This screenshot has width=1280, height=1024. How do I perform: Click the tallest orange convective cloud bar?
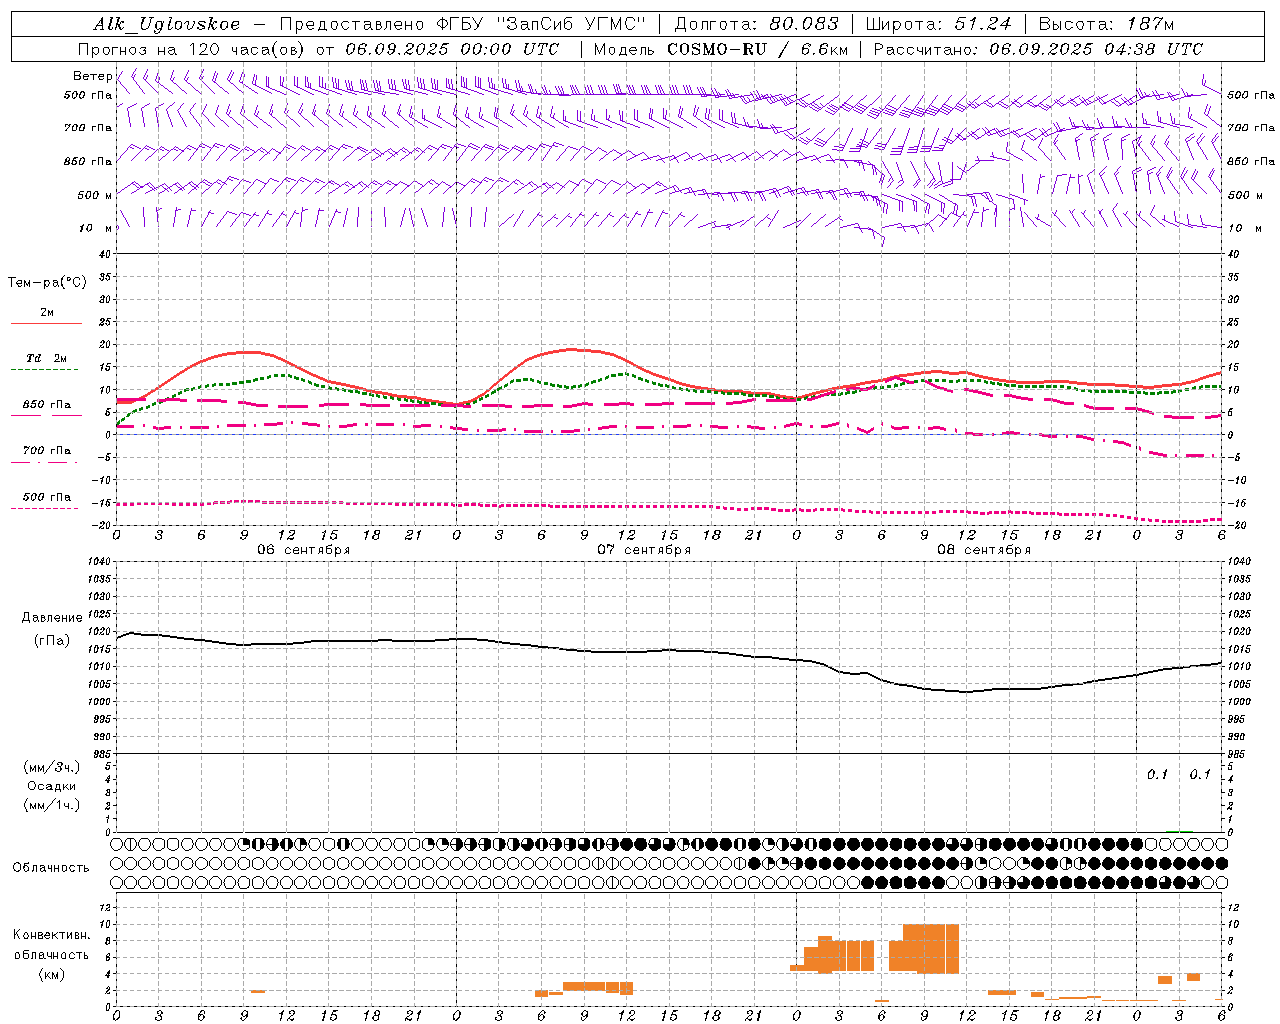coord(931,949)
